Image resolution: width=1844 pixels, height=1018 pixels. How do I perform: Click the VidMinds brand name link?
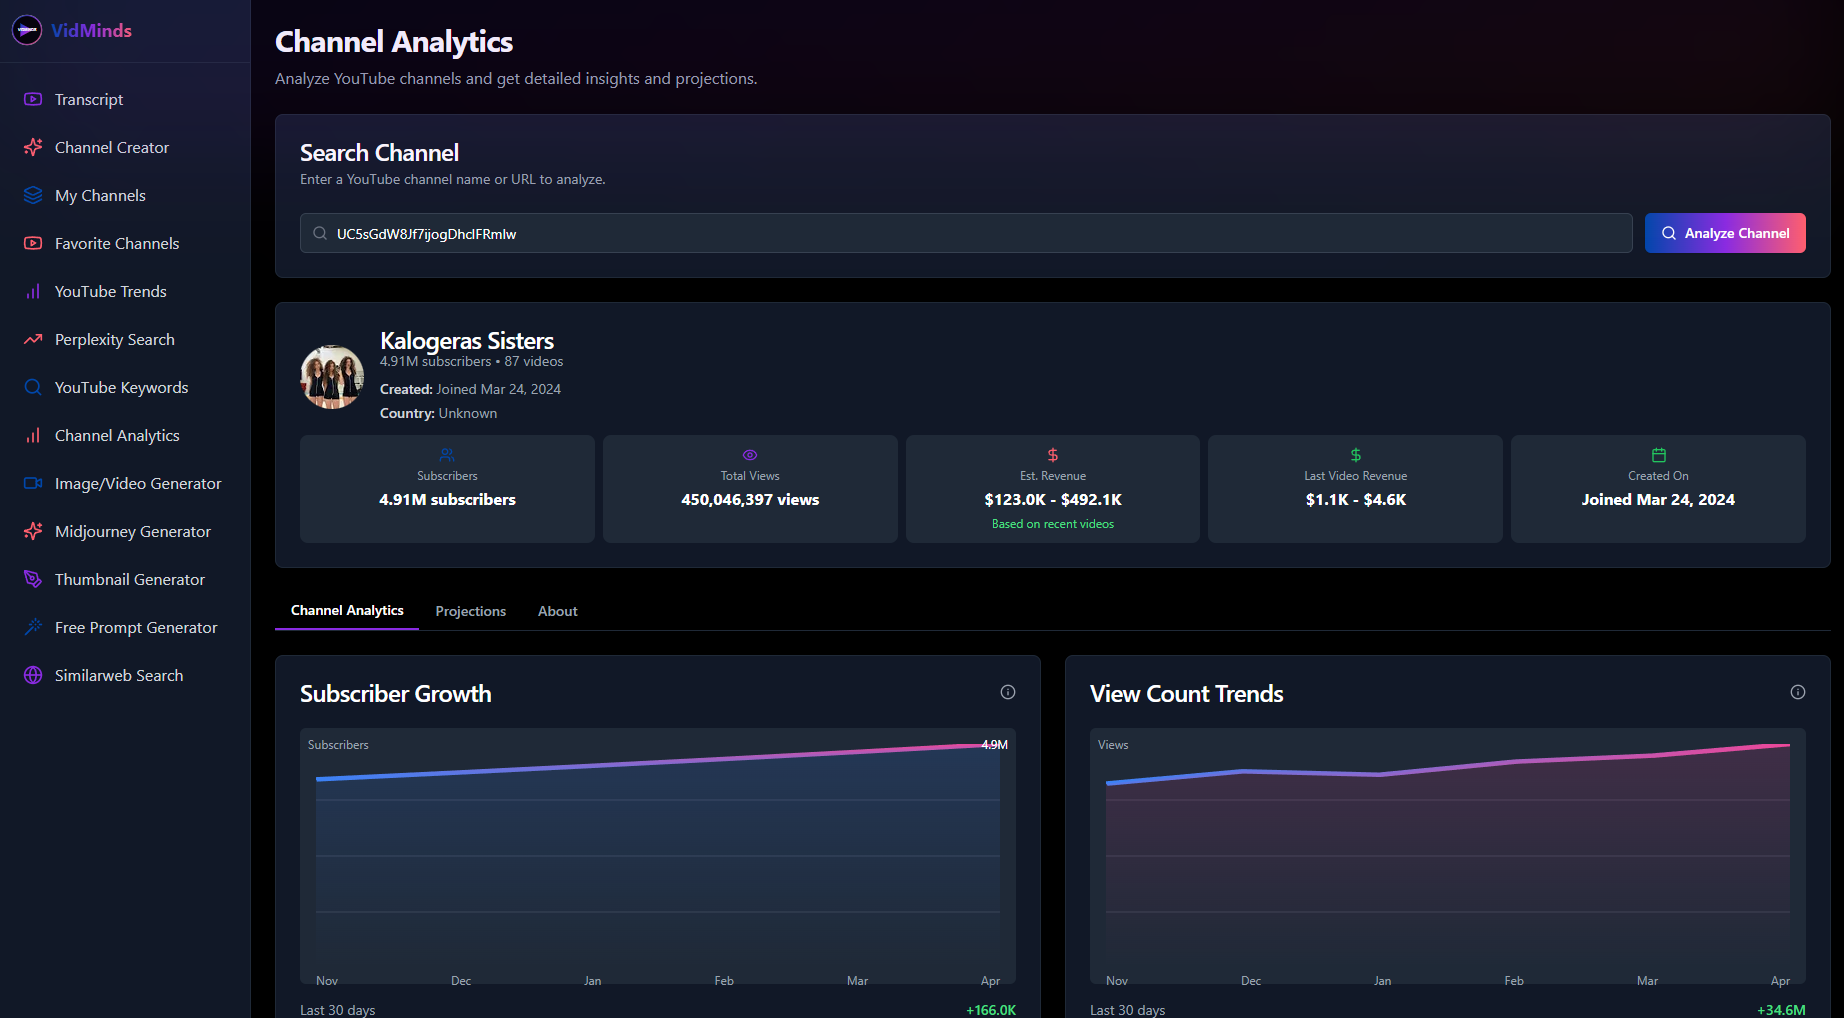[91, 30]
